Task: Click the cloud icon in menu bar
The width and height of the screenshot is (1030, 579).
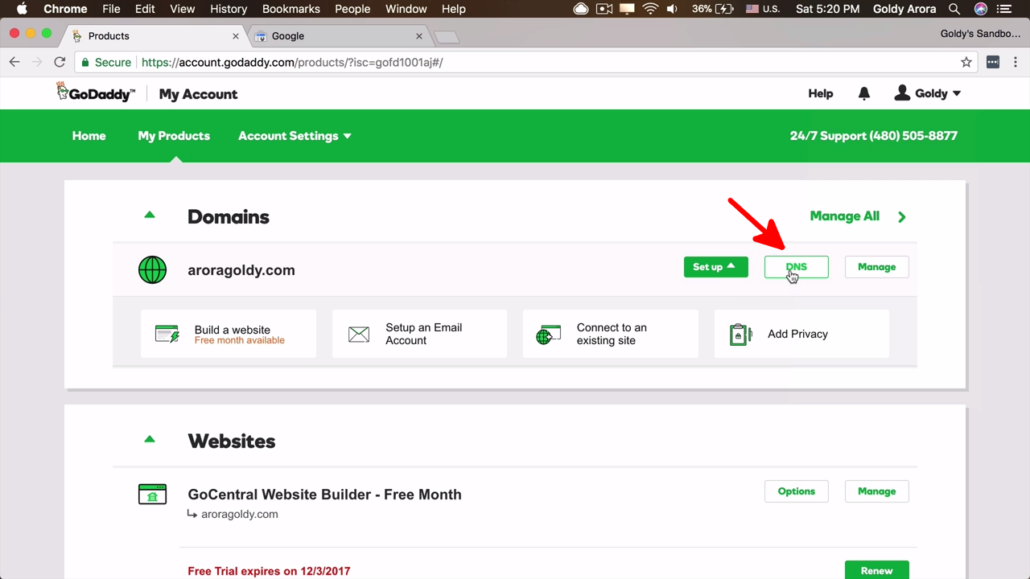Action: [581, 9]
